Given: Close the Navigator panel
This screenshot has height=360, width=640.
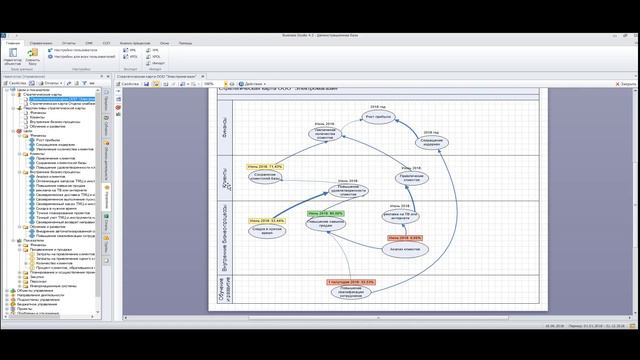Looking at the screenshot, I should coord(108,76).
